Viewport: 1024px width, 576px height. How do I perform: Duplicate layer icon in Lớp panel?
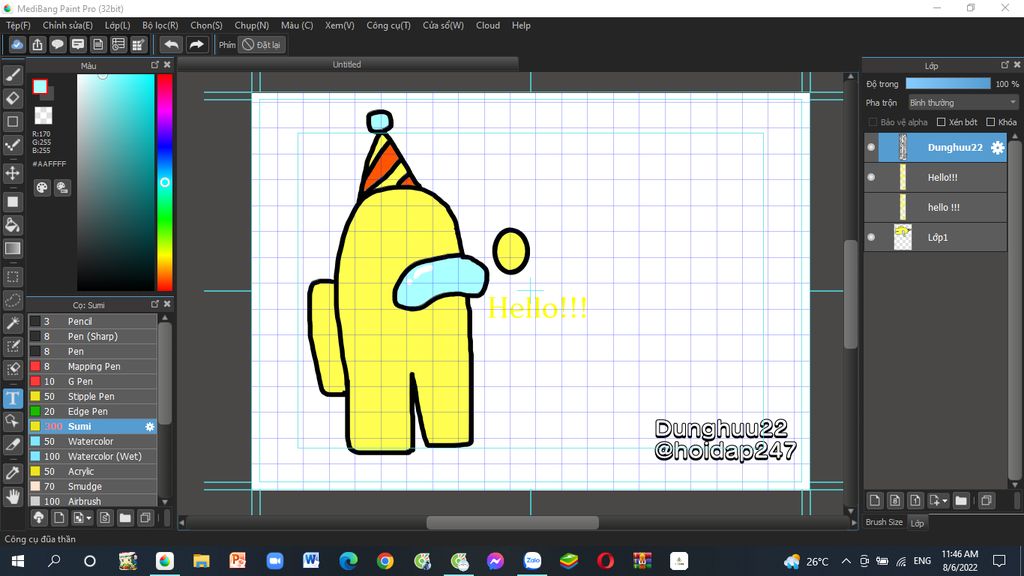click(986, 501)
